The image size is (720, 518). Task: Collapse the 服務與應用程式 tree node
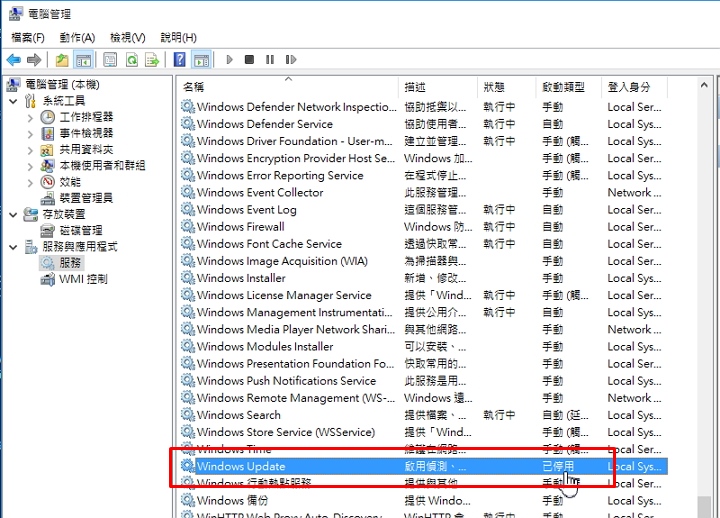[13, 247]
